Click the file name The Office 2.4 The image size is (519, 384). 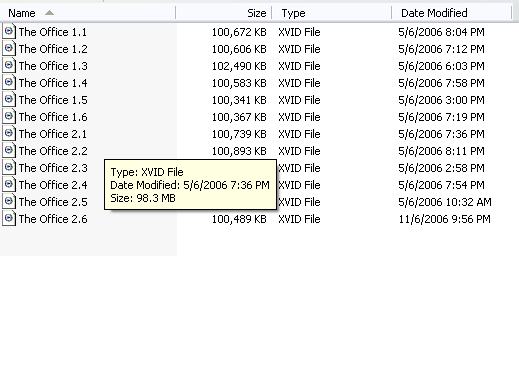tap(53, 185)
